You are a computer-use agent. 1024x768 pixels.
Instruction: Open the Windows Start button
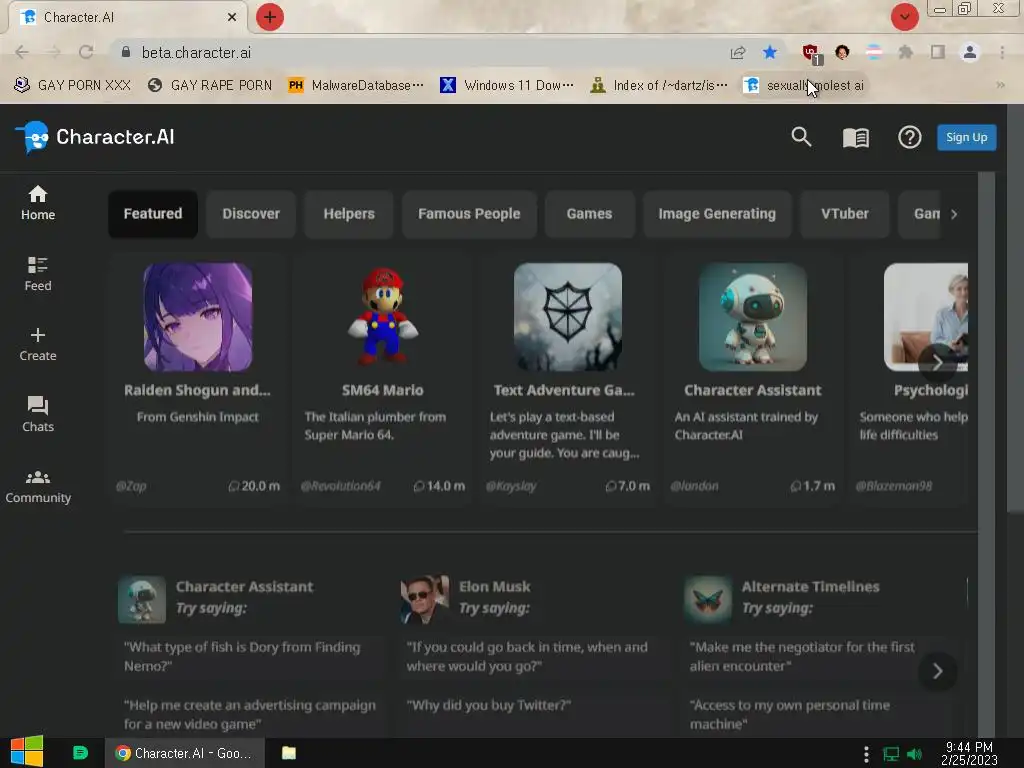tap(27, 752)
